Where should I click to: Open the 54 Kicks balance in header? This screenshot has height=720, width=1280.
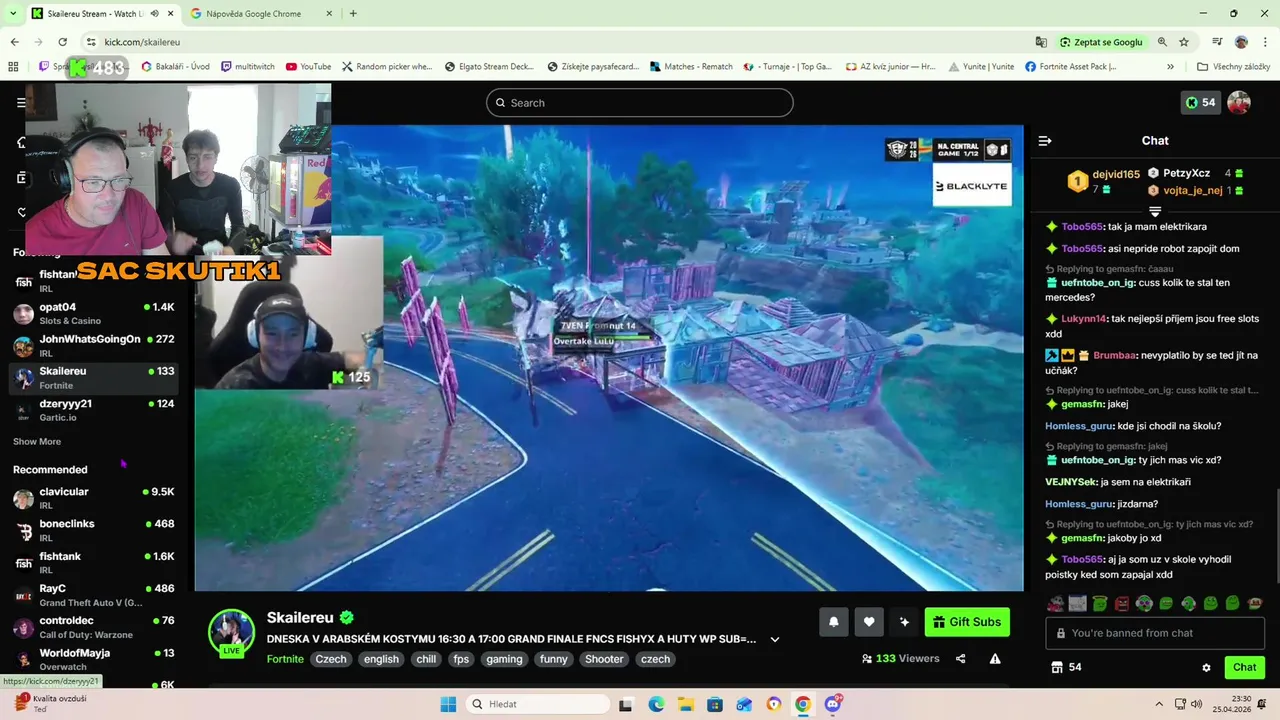(1200, 103)
